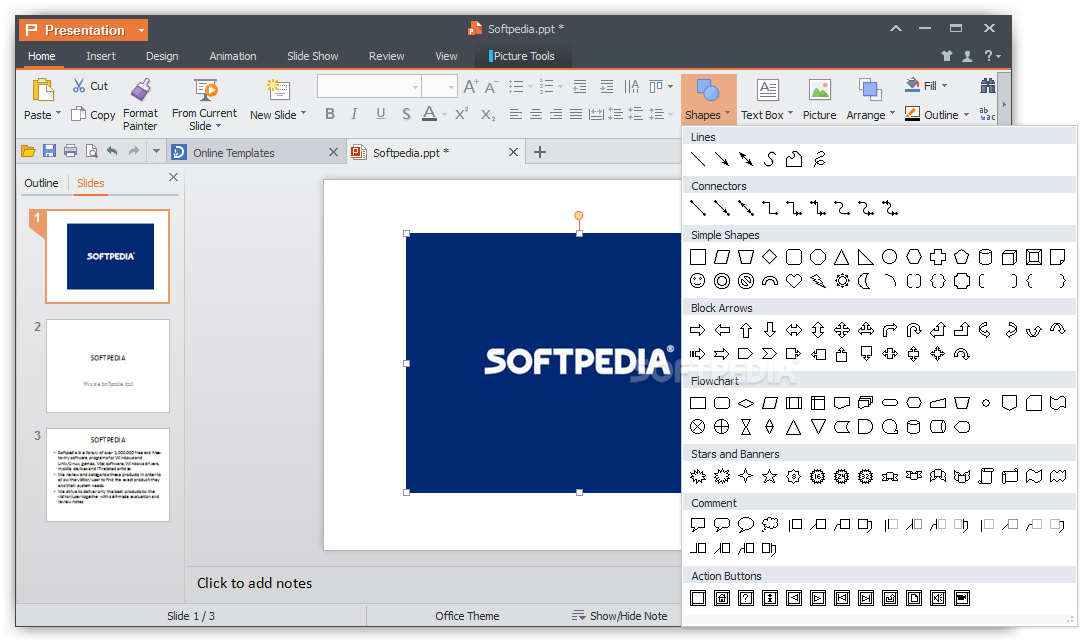Select slide 2 thumbnail
This screenshot has height=642, width=1083.
(x=108, y=366)
